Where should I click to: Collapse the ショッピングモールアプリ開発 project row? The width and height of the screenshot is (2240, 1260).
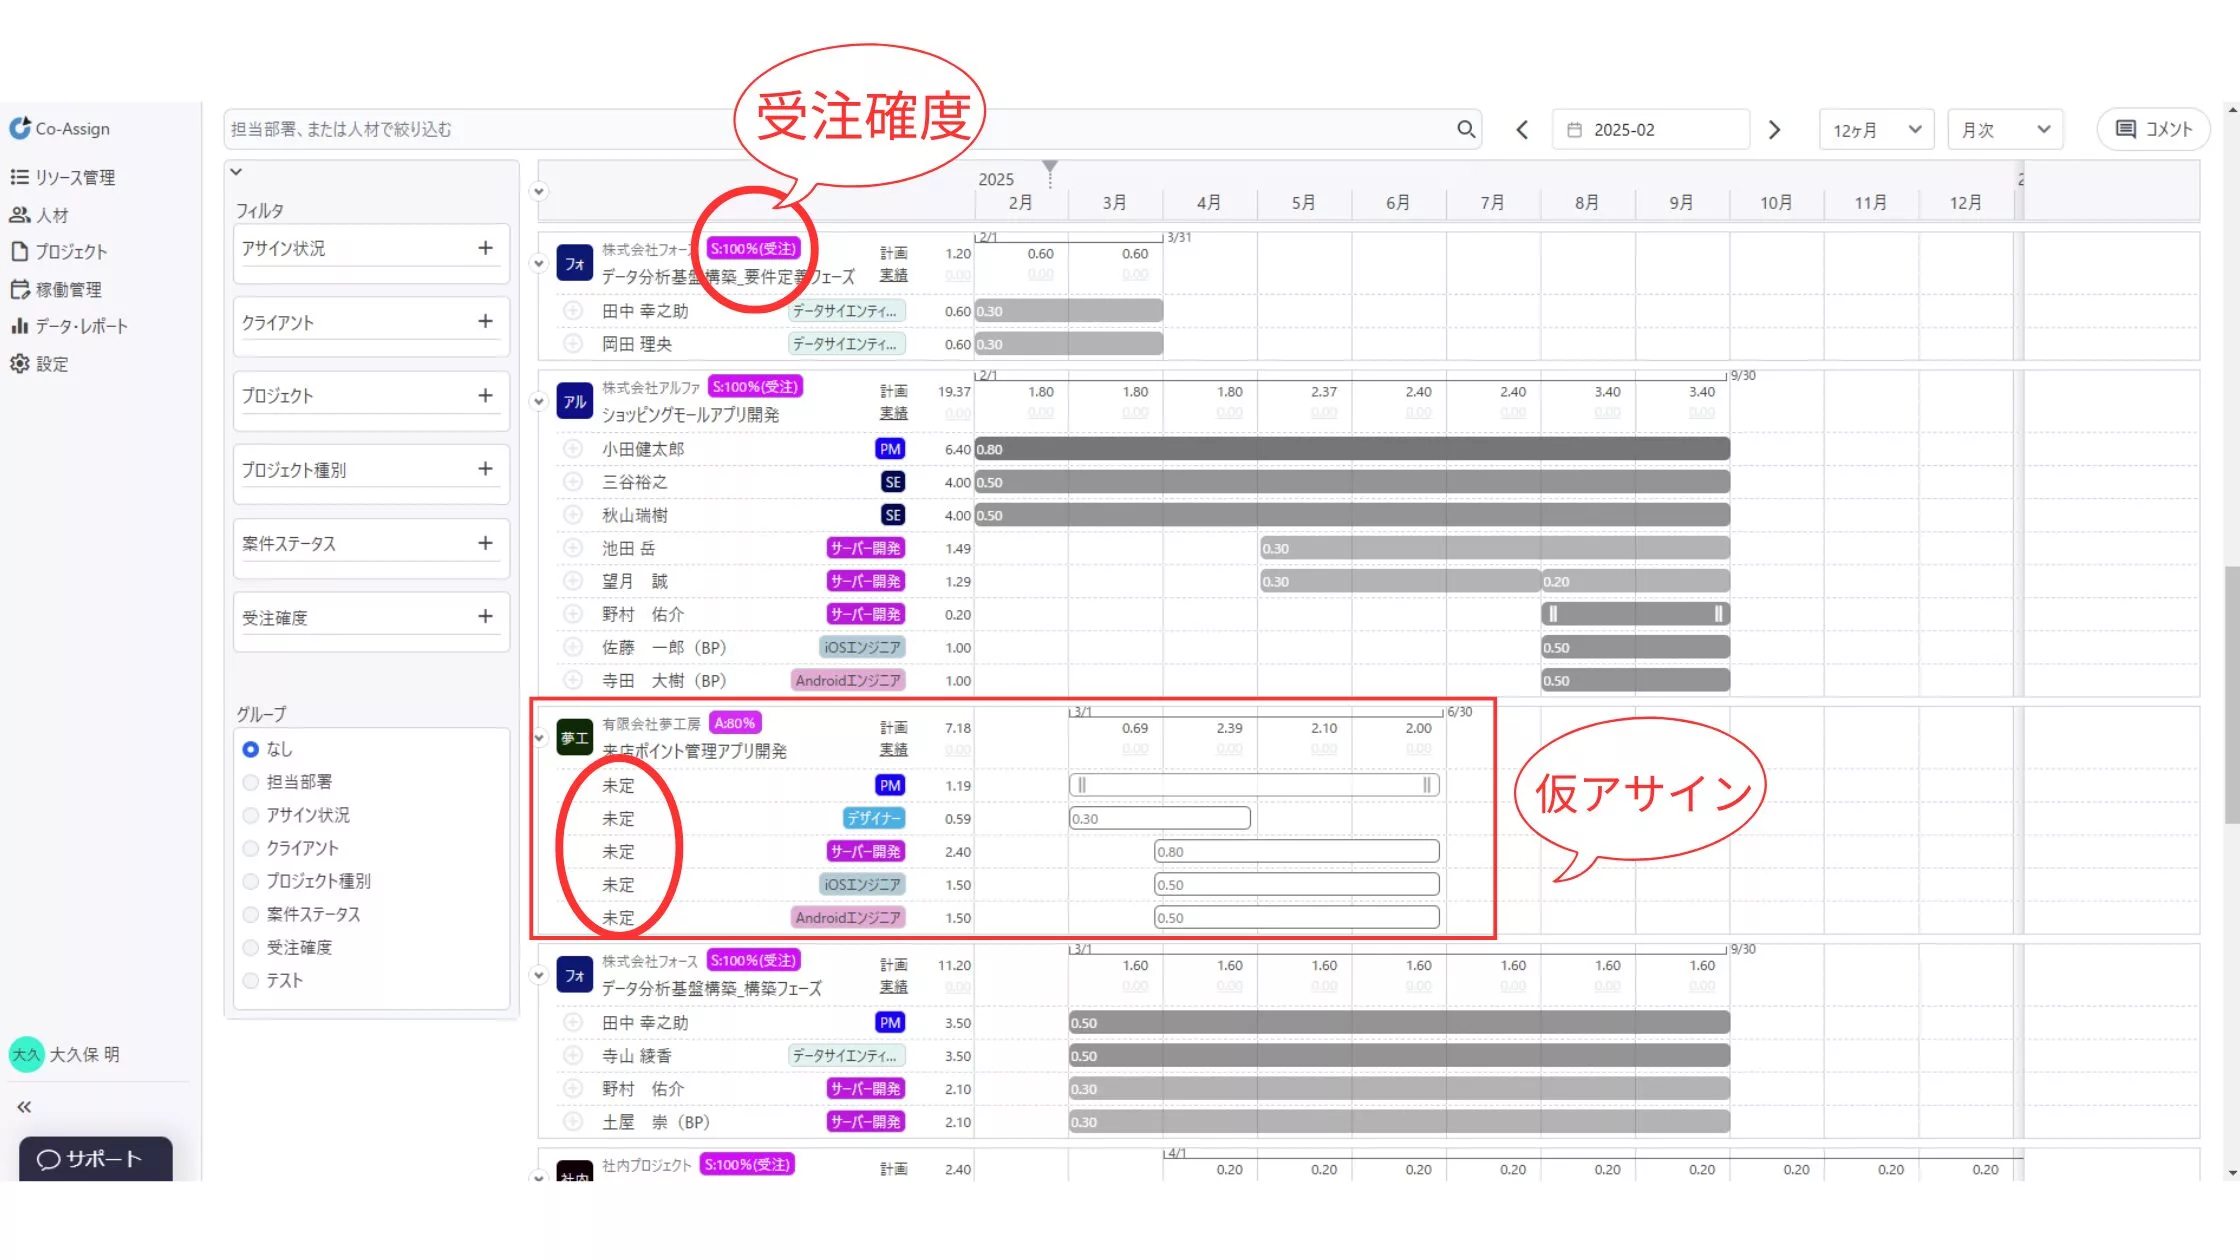coord(538,402)
